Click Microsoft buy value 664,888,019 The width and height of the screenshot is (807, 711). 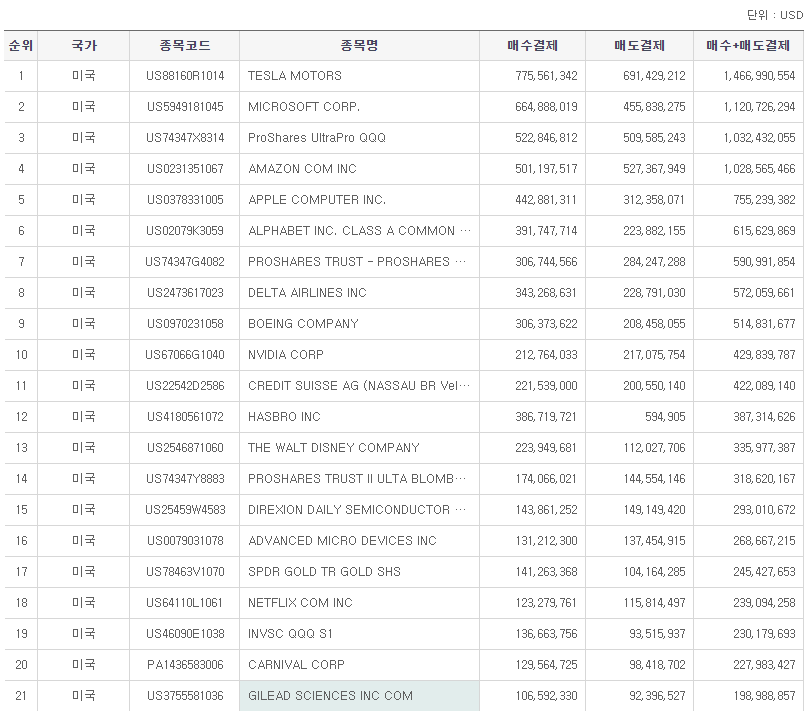pos(546,107)
